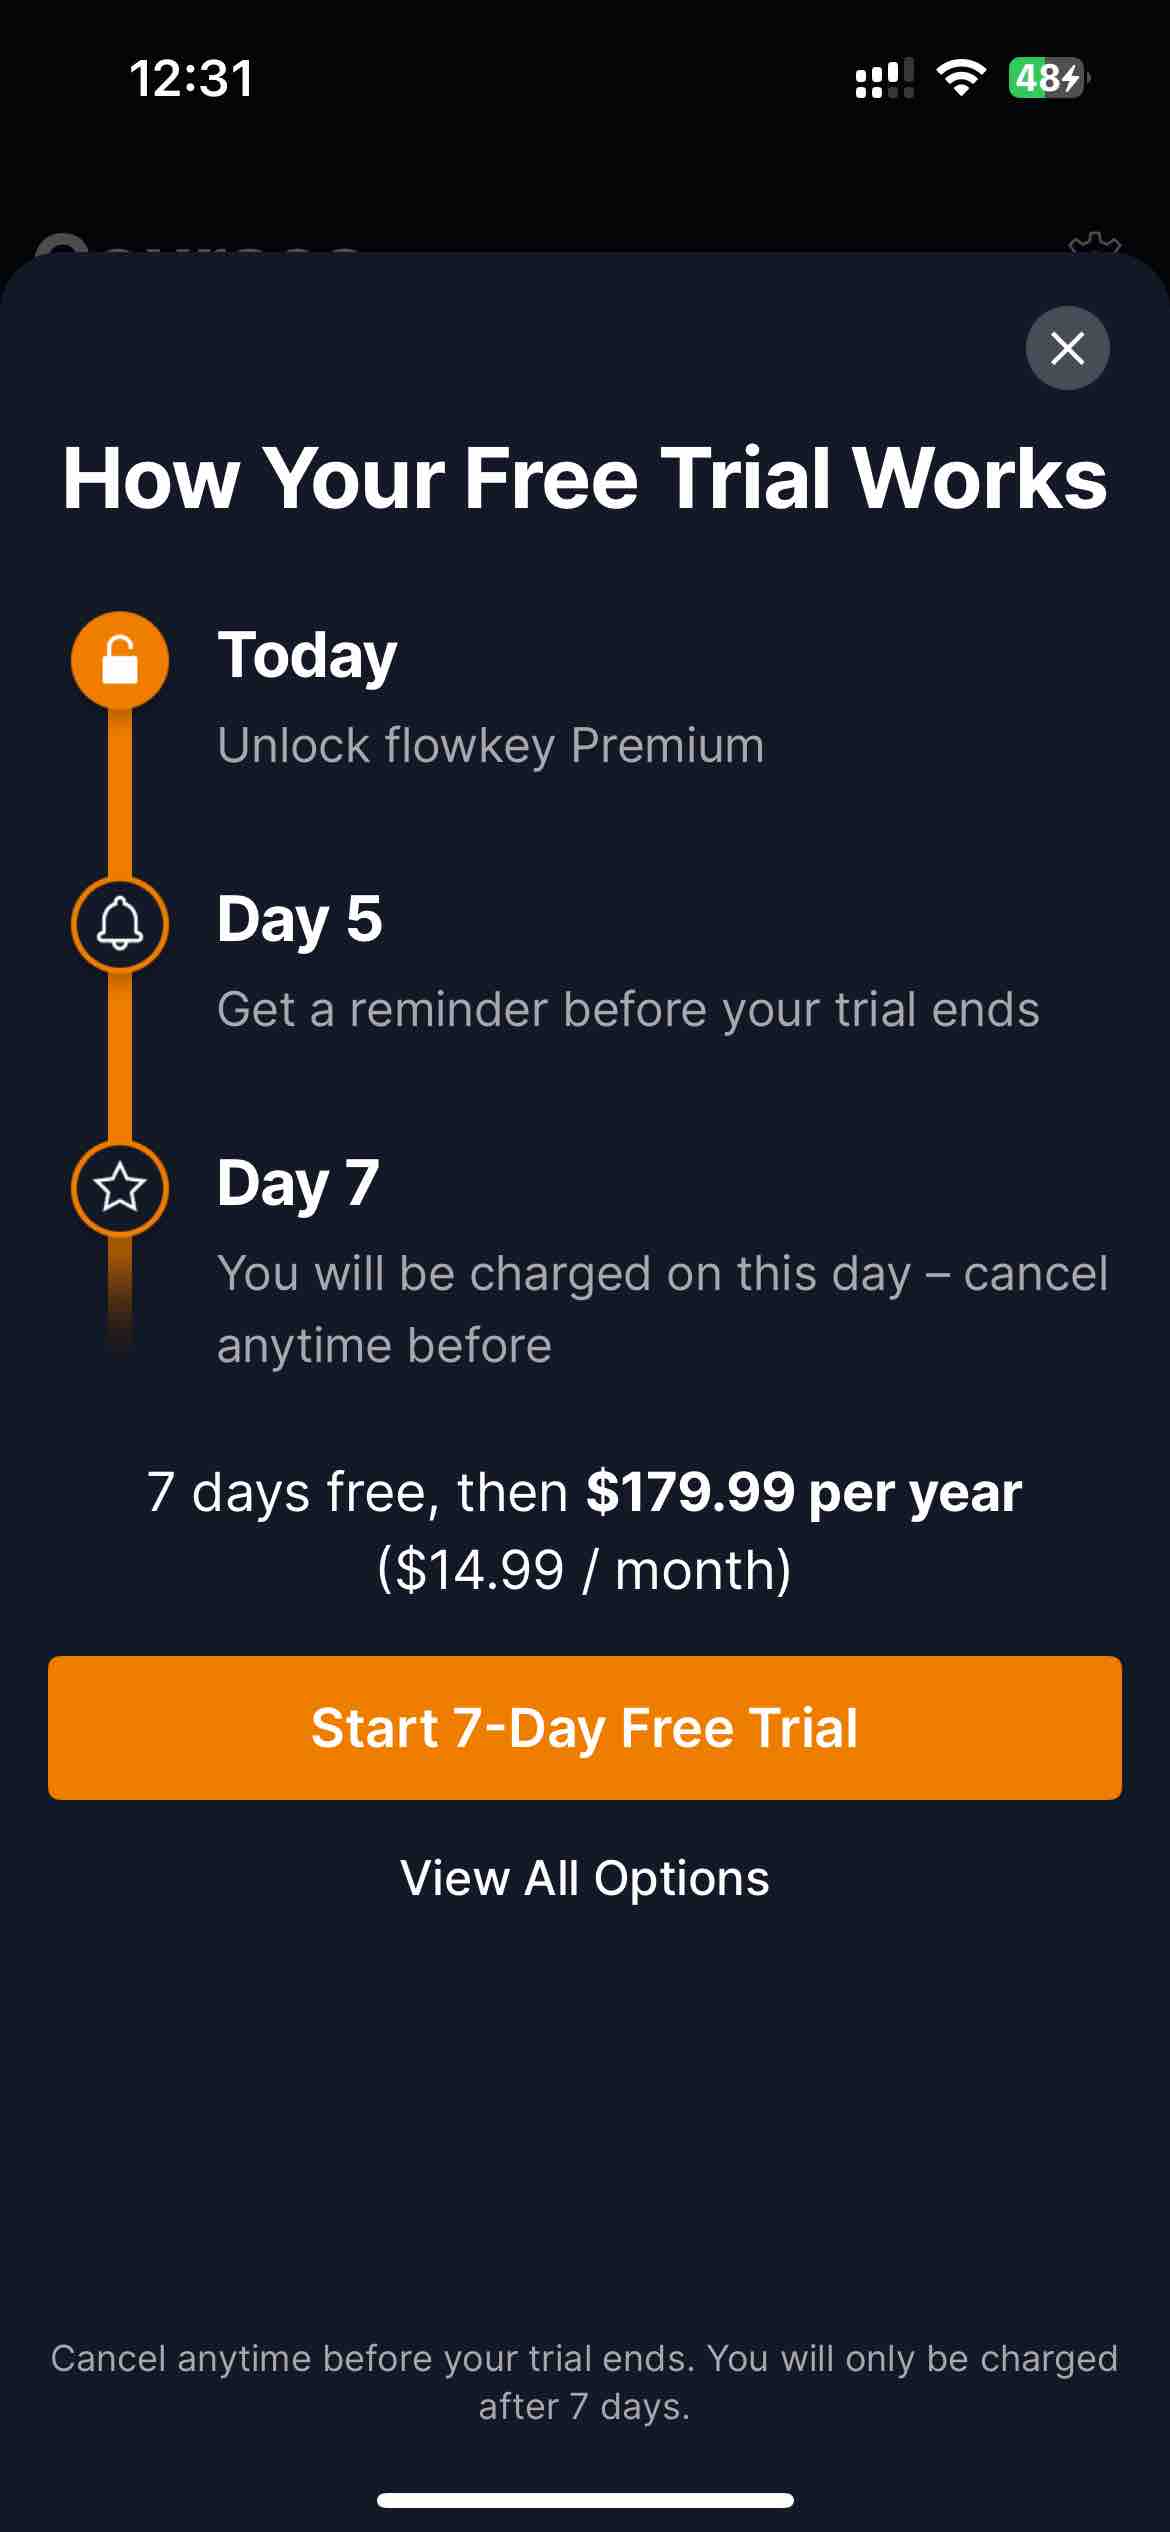
Task: Click the How Your Free Trial Works title
Action: 585,478
